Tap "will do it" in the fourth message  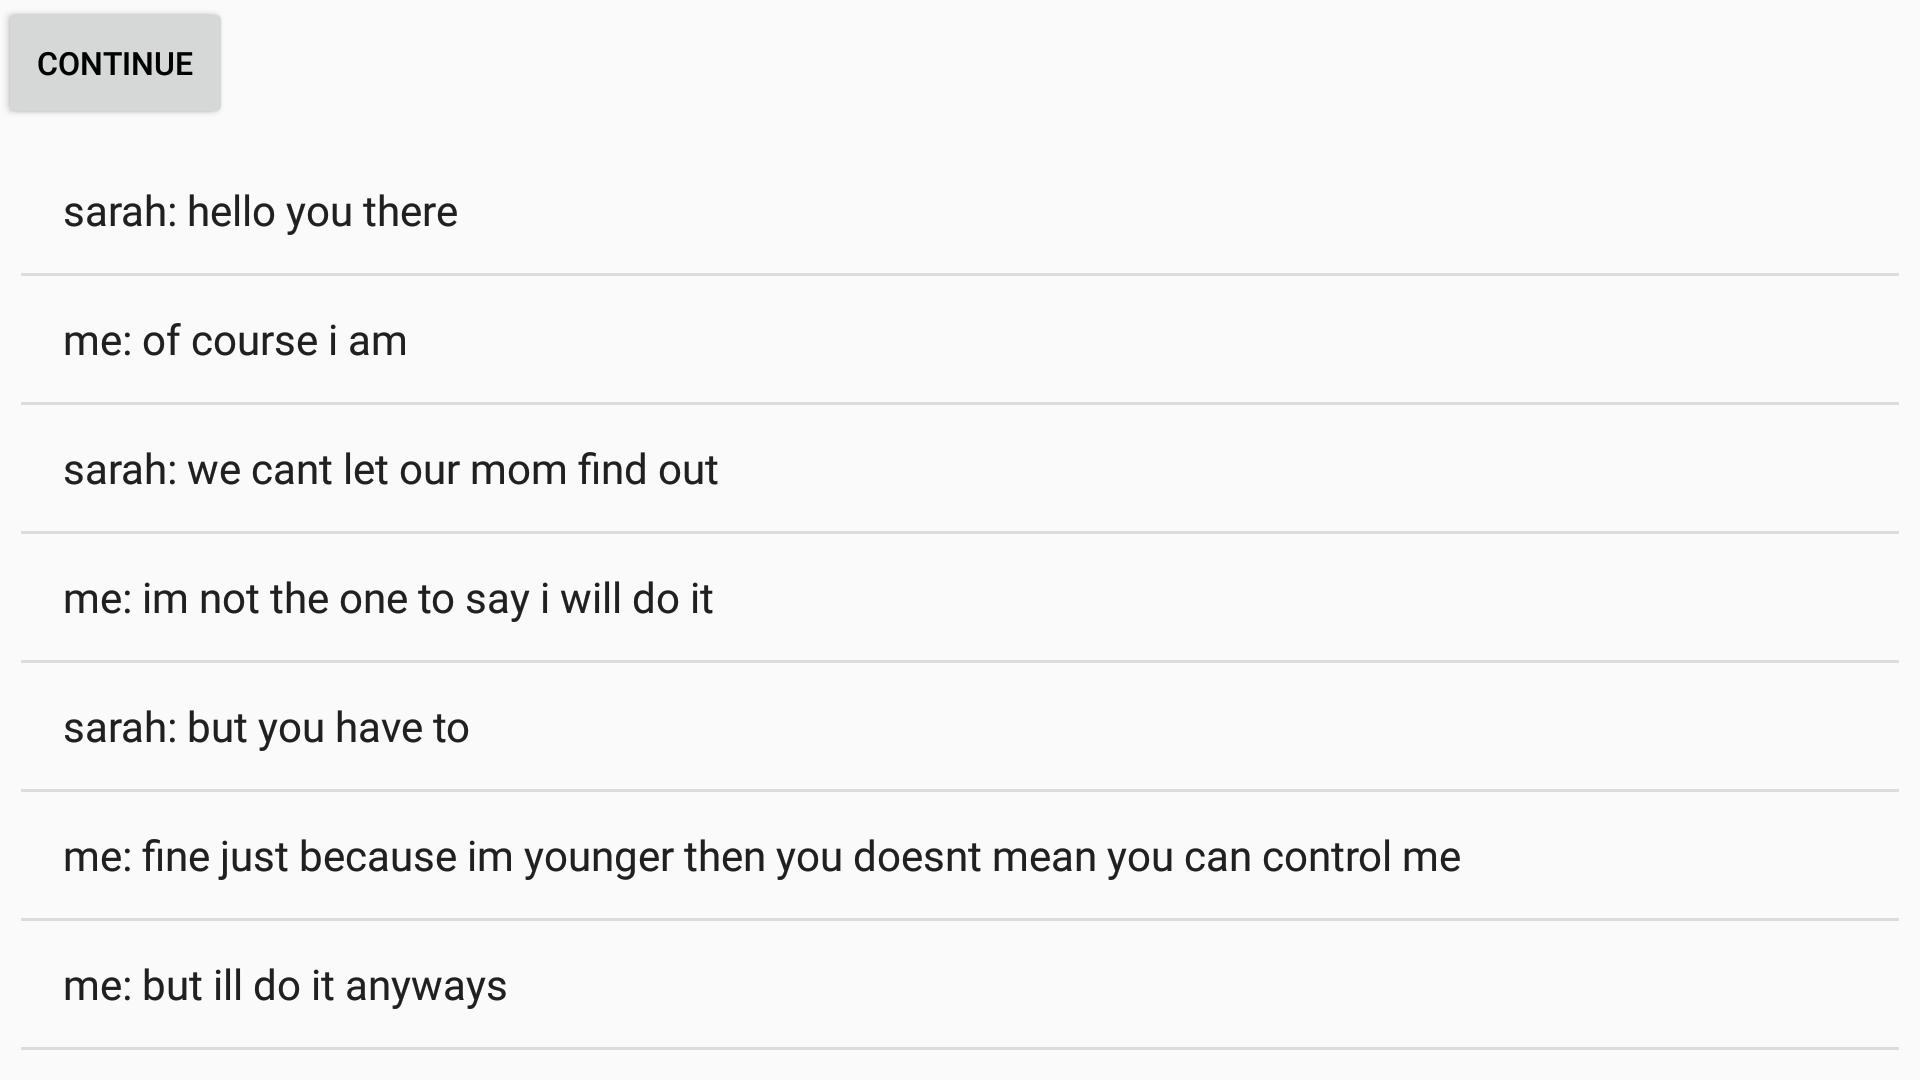636,599
